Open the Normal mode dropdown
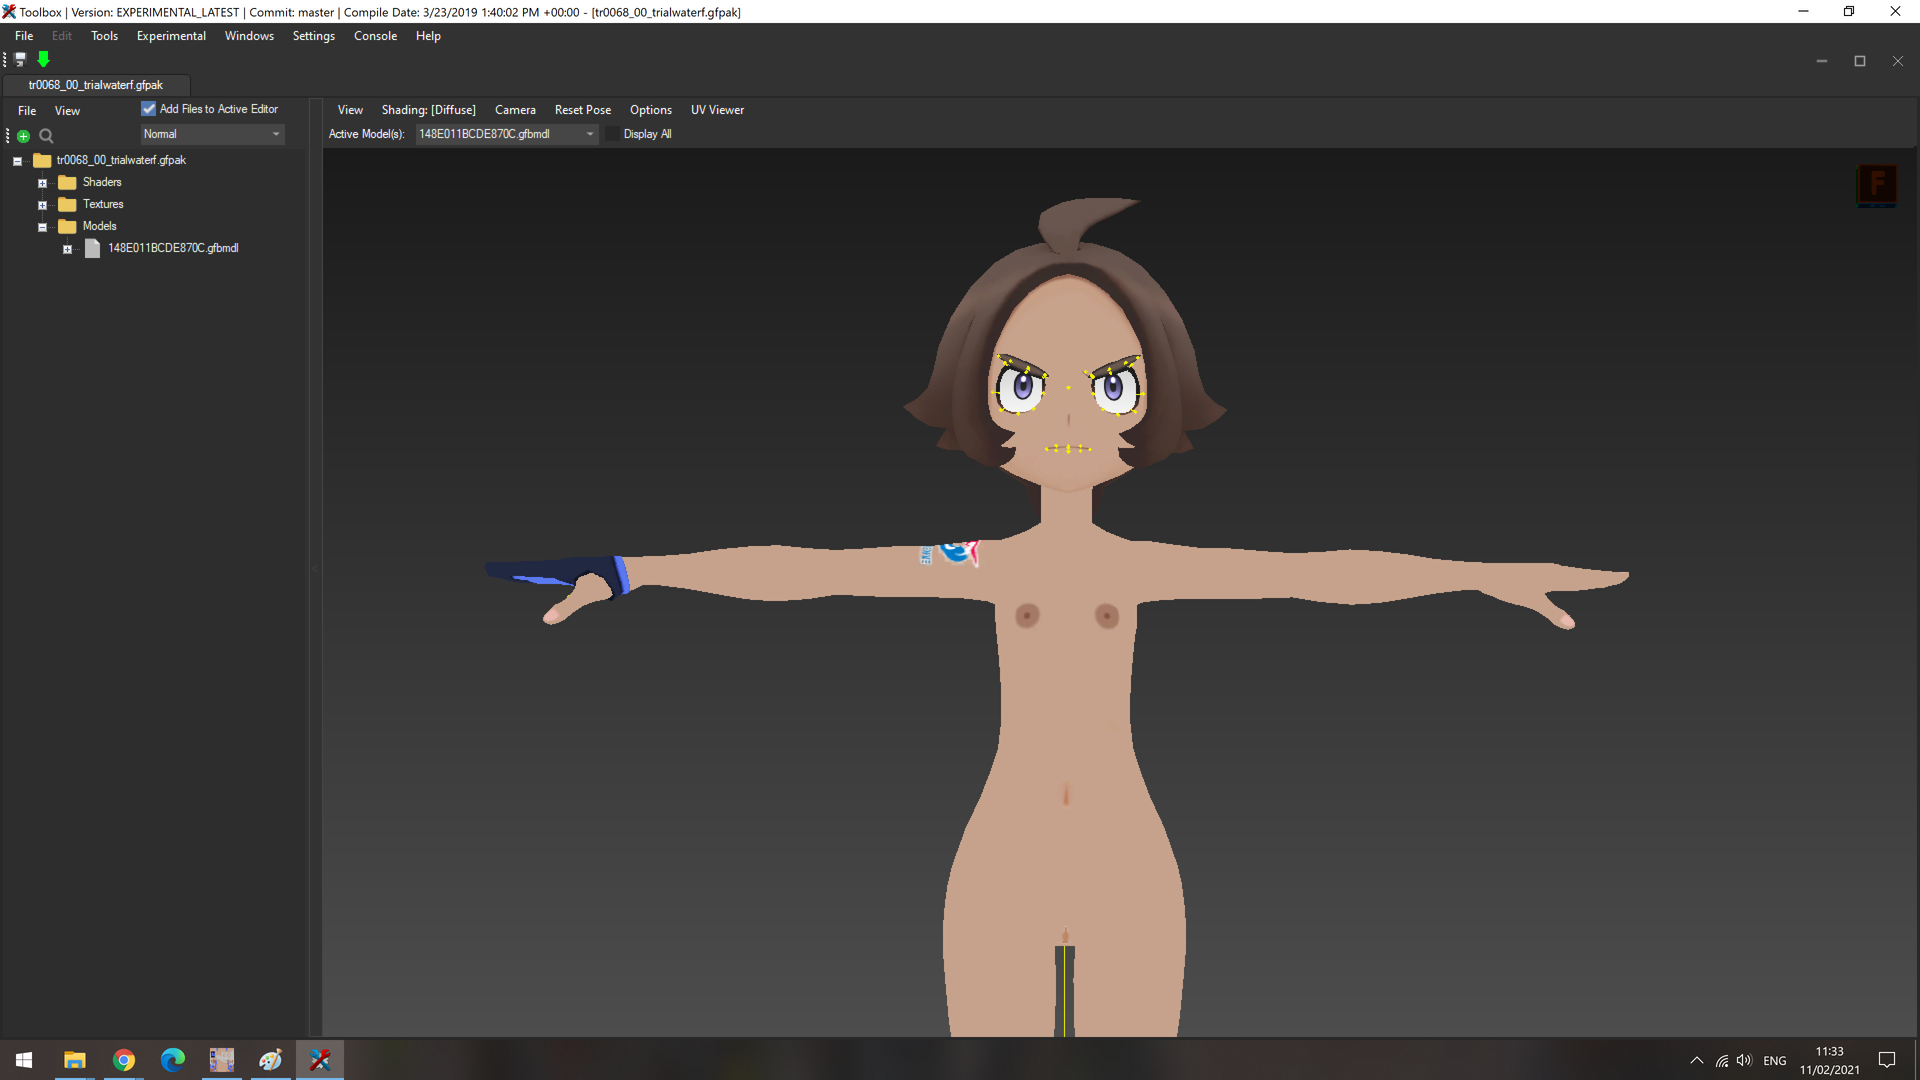Viewport: 1920px width, 1080px height. point(212,134)
